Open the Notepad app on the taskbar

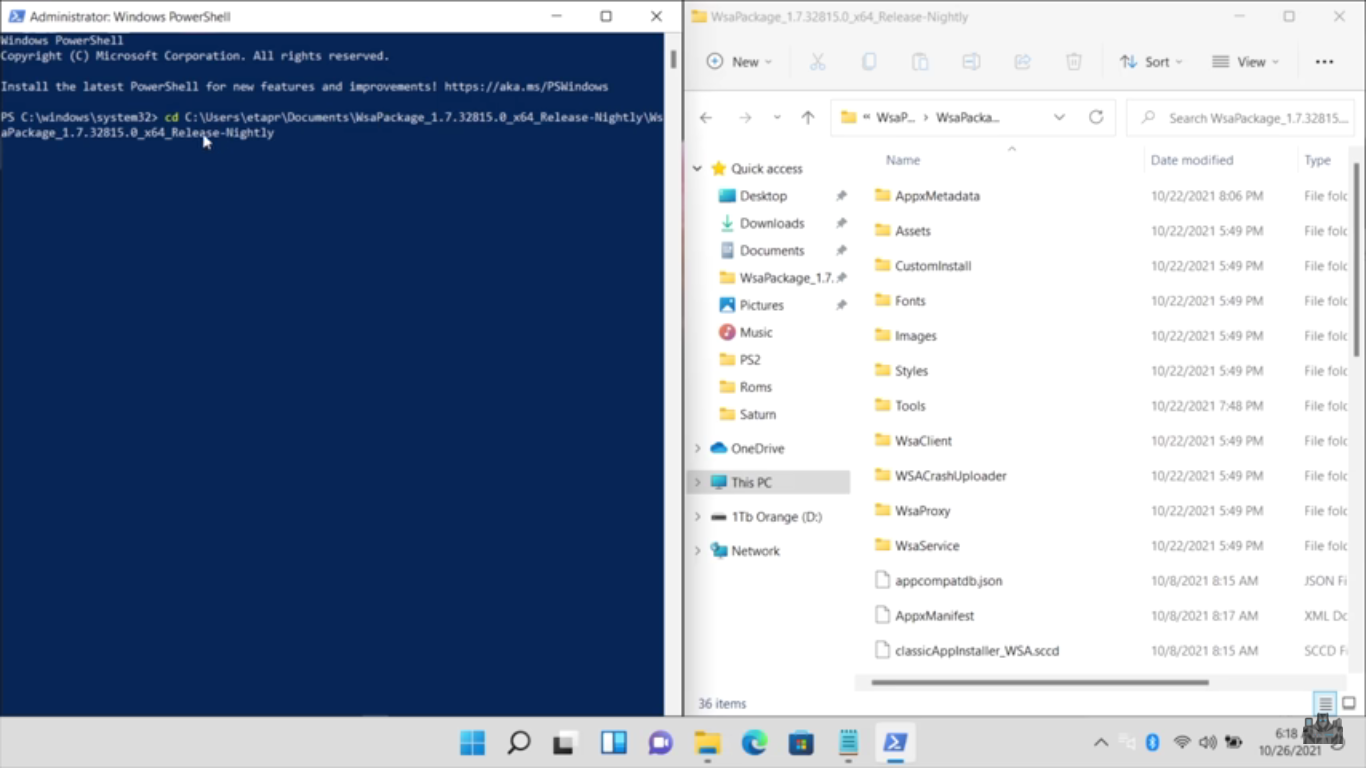click(848, 743)
